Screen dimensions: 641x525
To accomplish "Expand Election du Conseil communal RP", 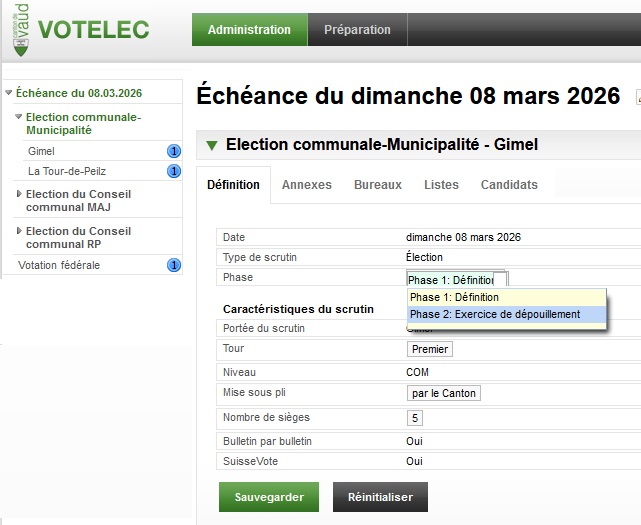I will (19, 232).
